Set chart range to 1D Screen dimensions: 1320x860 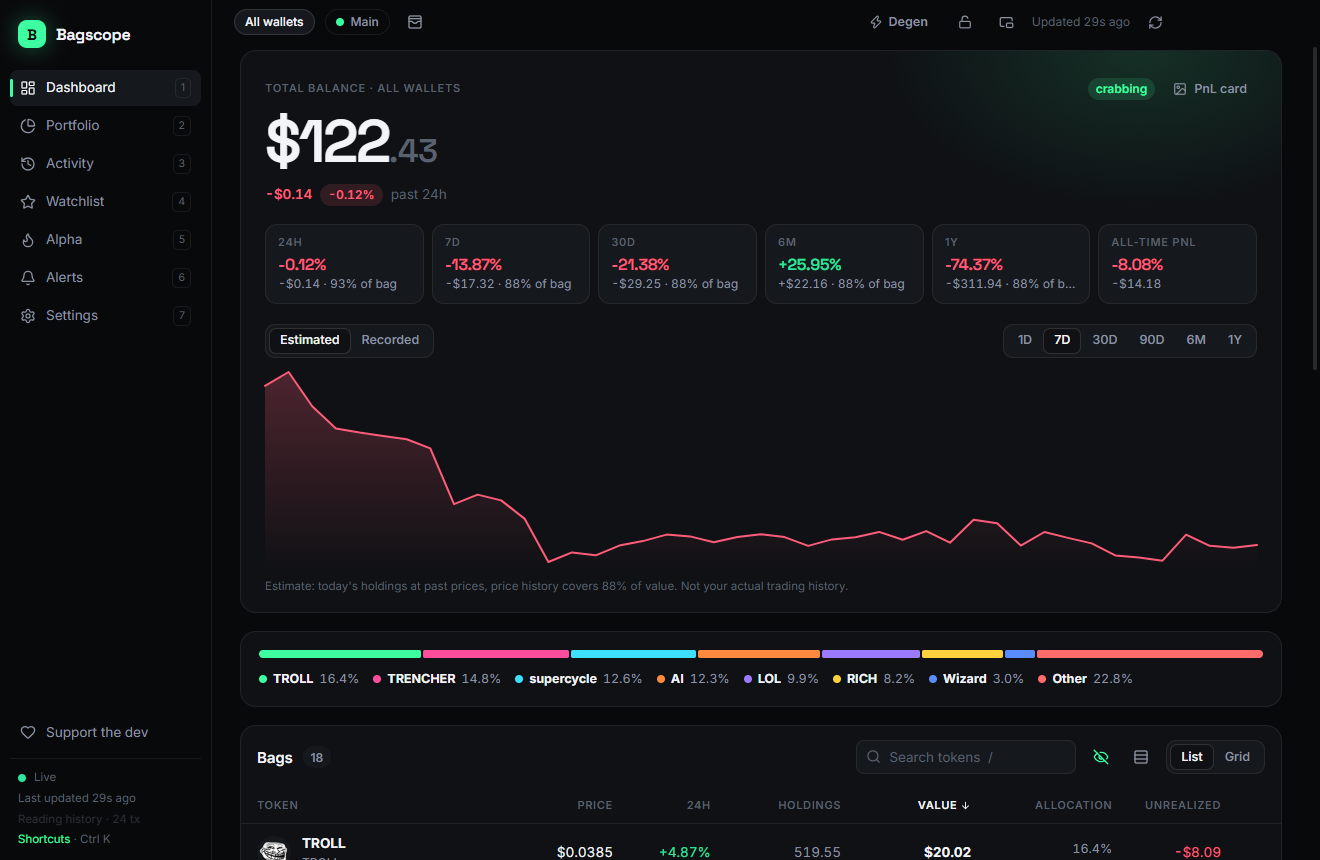1025,340
